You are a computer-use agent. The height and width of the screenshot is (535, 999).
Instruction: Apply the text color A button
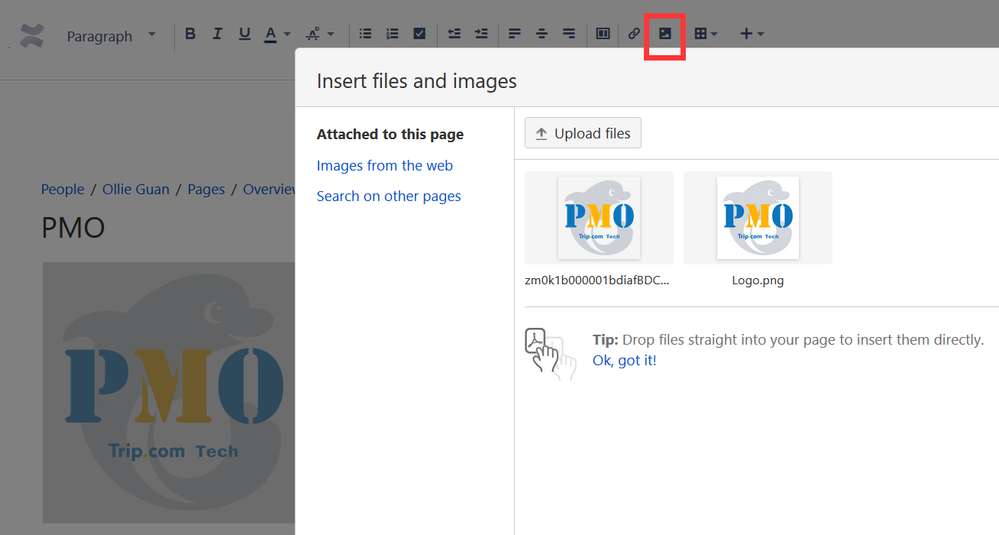[x=270, y=34]
